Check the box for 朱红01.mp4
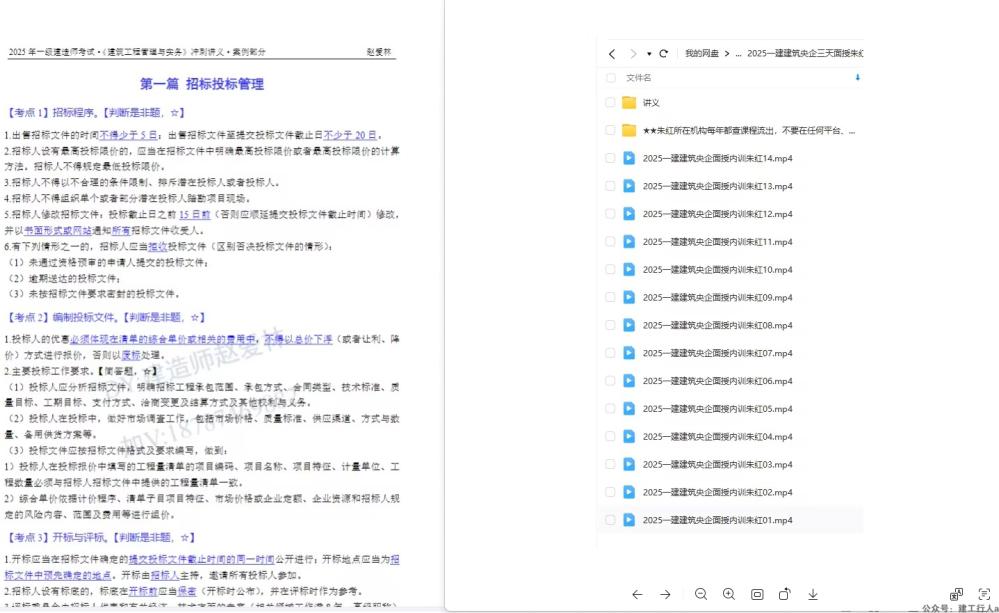Screen dimensions: 999x613 (610, 520)
